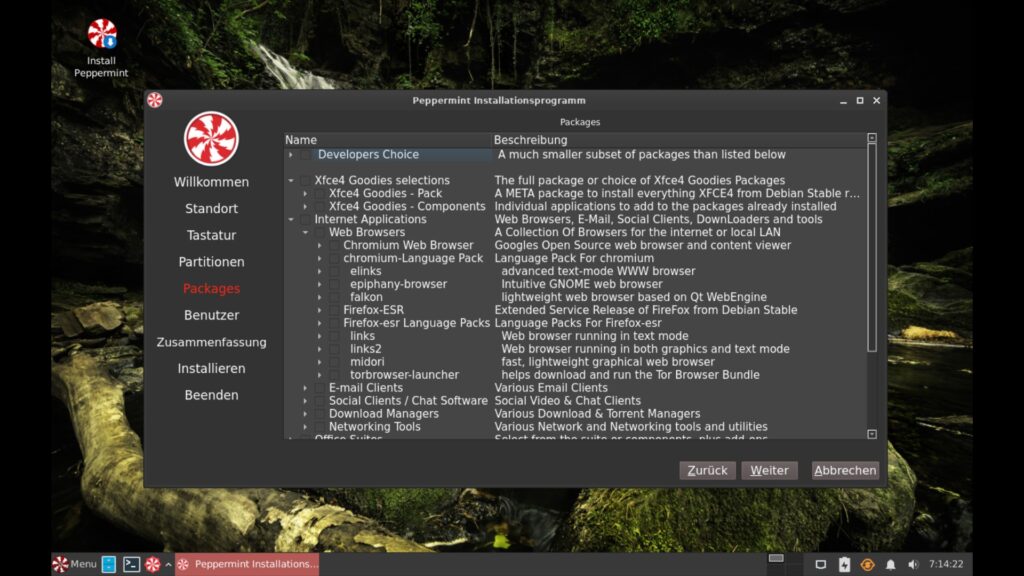Open the launcher's up-arrow menu in the taskbar
The image size is (1024, 576).
[168, 564]
